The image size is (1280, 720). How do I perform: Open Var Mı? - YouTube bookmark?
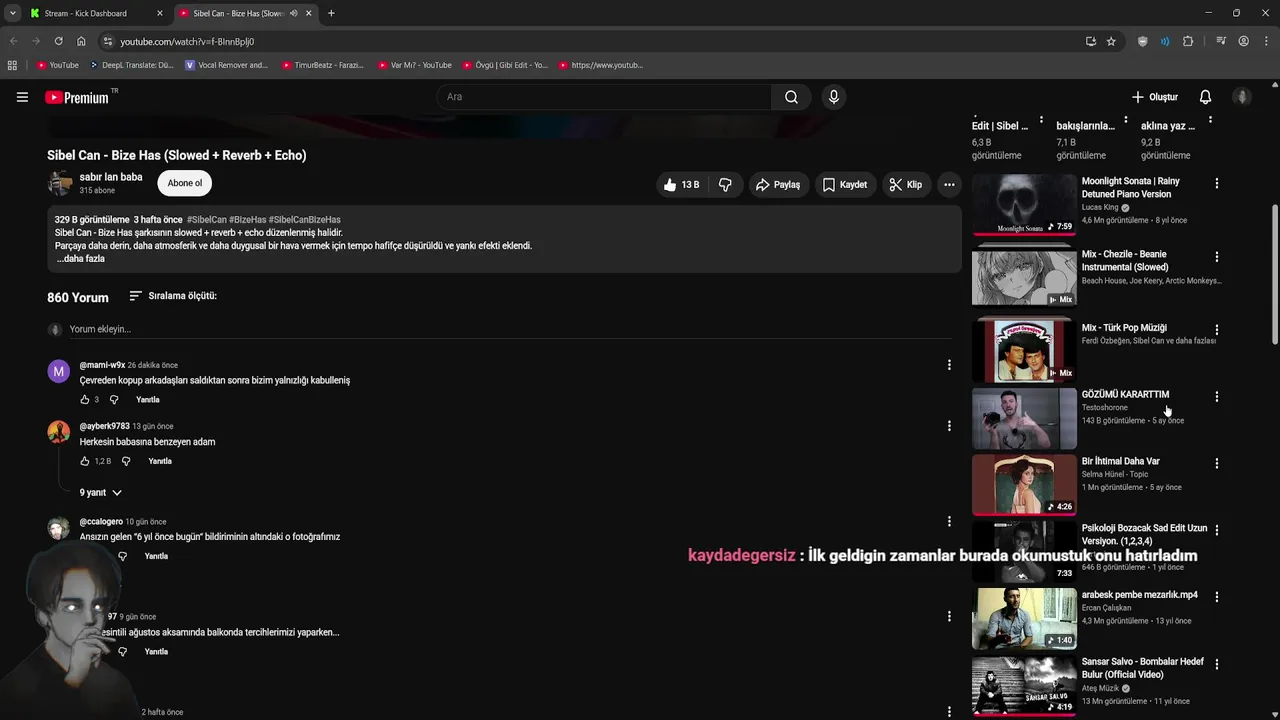[415, 65]
